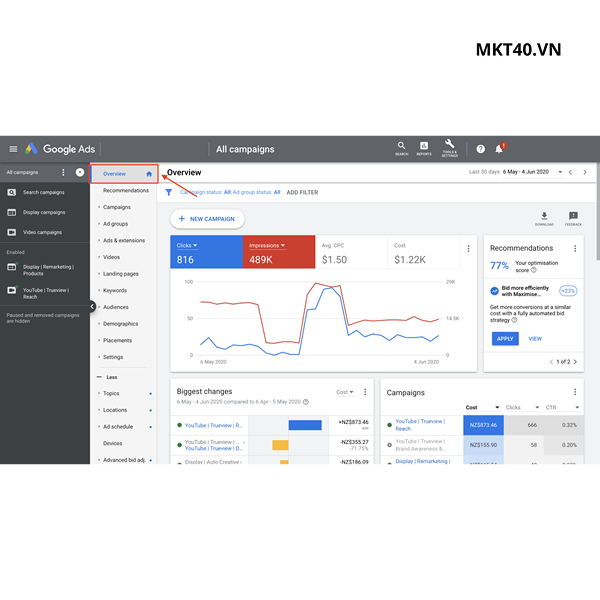Open Locations in the side menu

tap(115, 410)
